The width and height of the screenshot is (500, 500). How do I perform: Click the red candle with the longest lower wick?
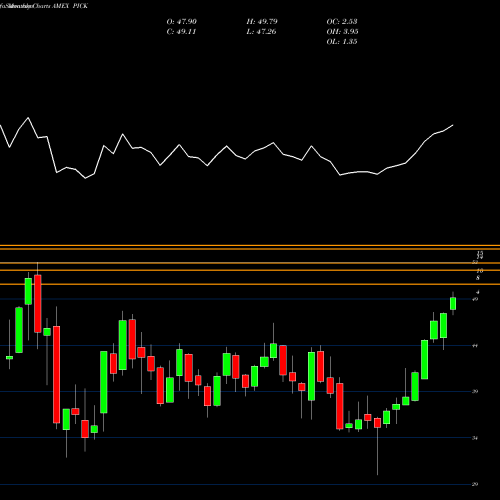[x=377, y=423]
